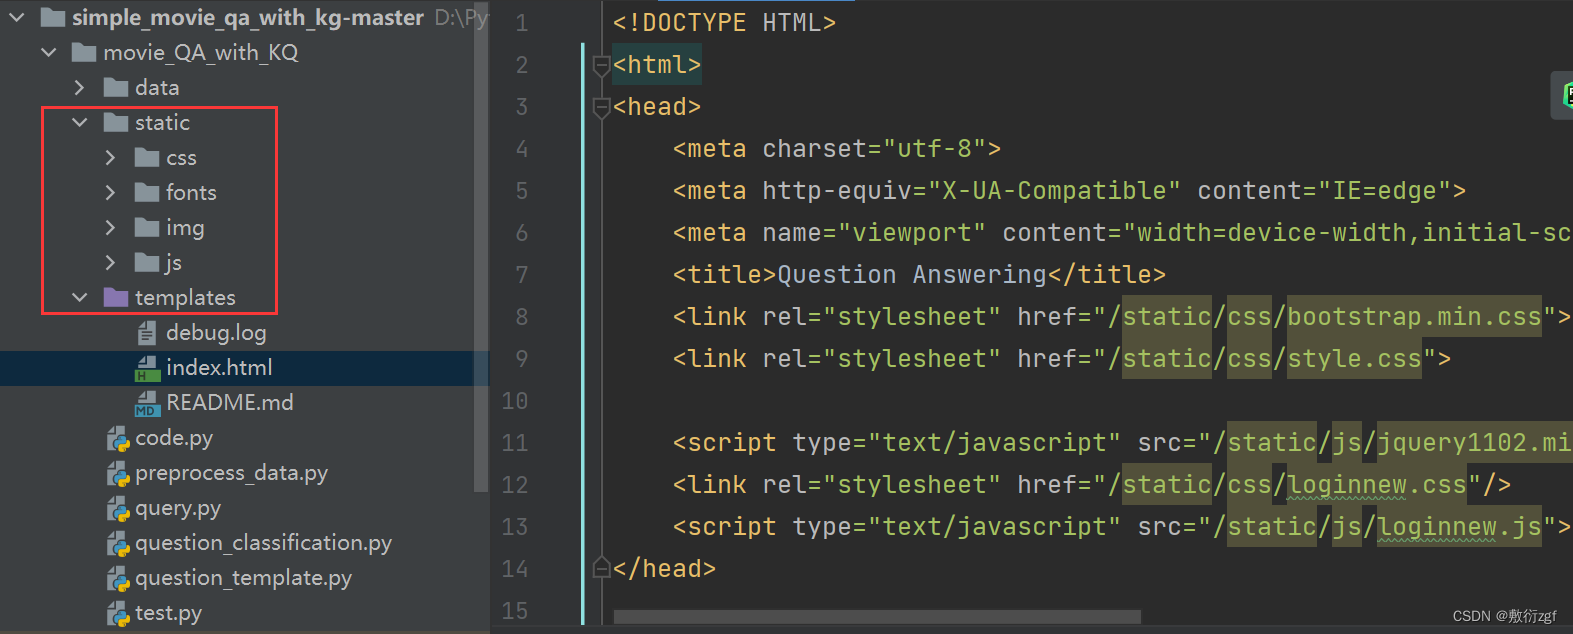1573x634 pixels.
Task: Click the <!DOCTYPE HTML> line
Action: coord(724,23)
